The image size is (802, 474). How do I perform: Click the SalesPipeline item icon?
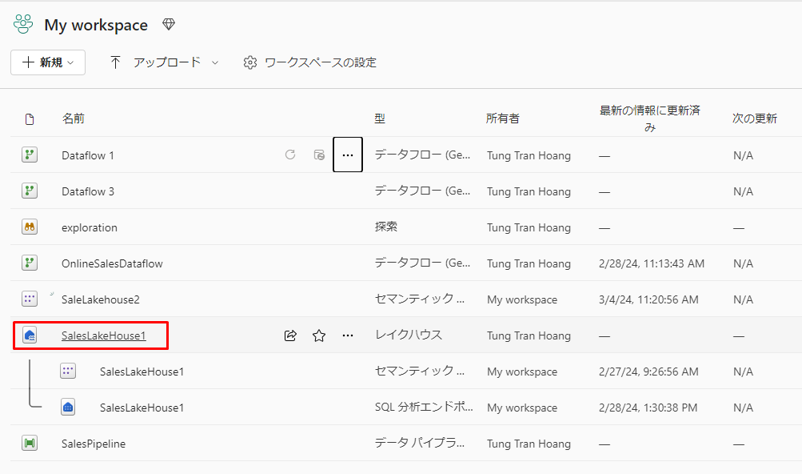30,443
